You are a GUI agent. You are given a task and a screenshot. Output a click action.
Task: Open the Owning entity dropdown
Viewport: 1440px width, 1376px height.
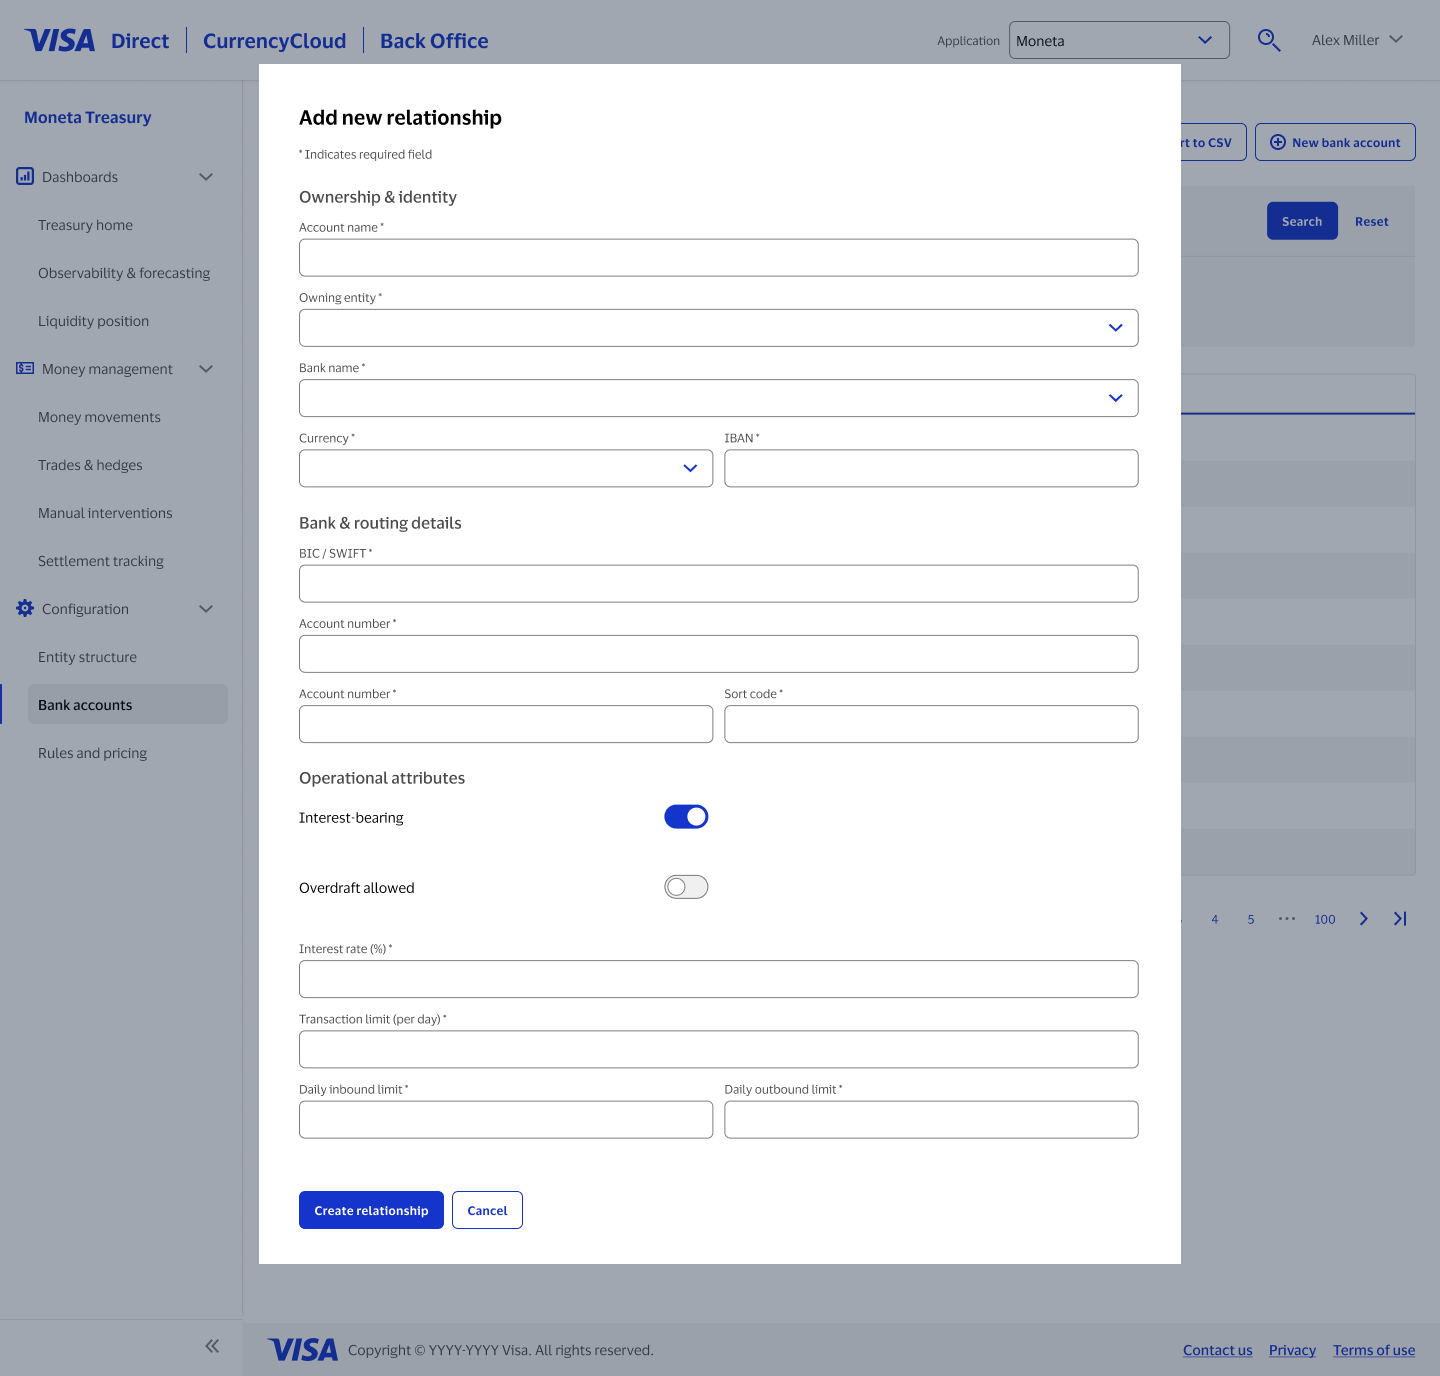[718, 328]
